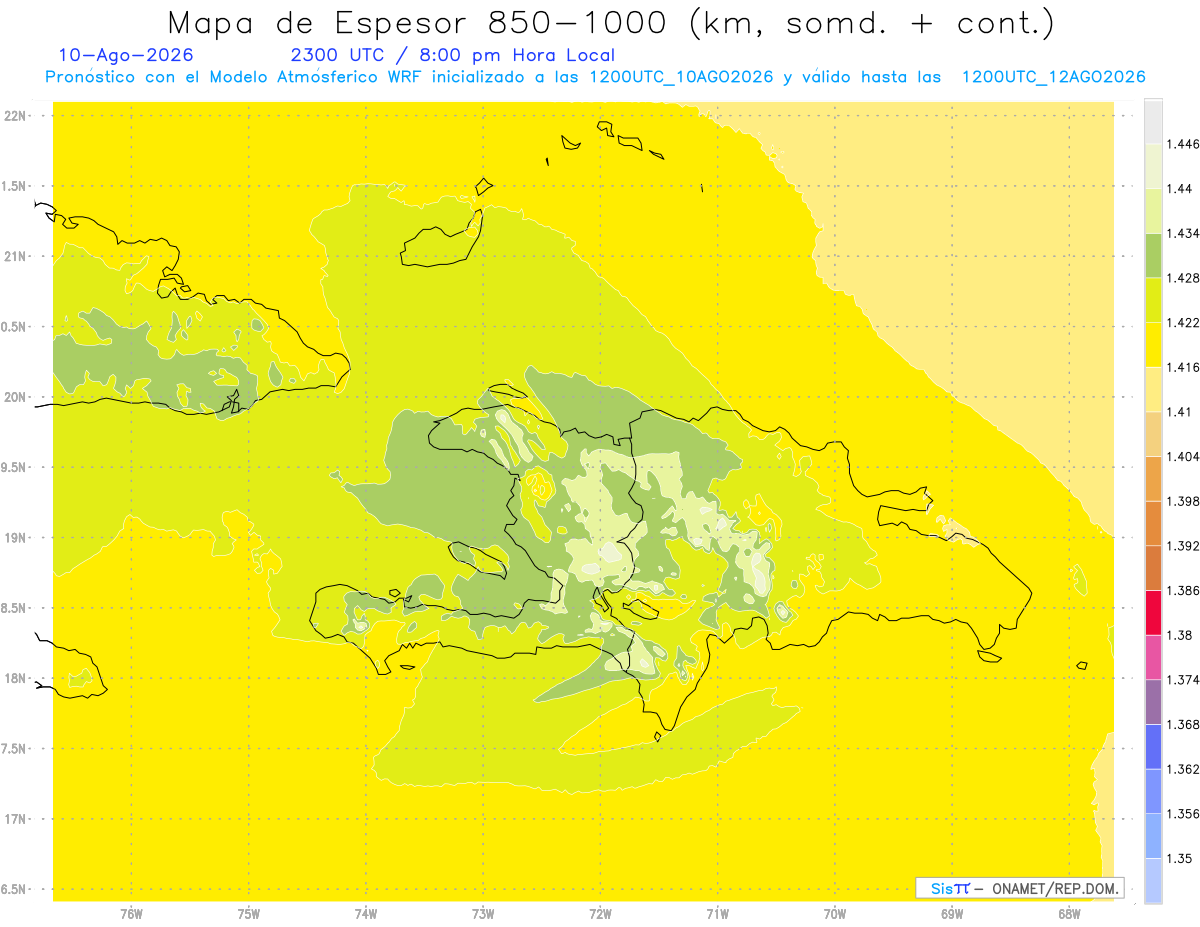1200x927 pixels.
Task: Click the longitude label '74W'
Action: tap(366, 914)
